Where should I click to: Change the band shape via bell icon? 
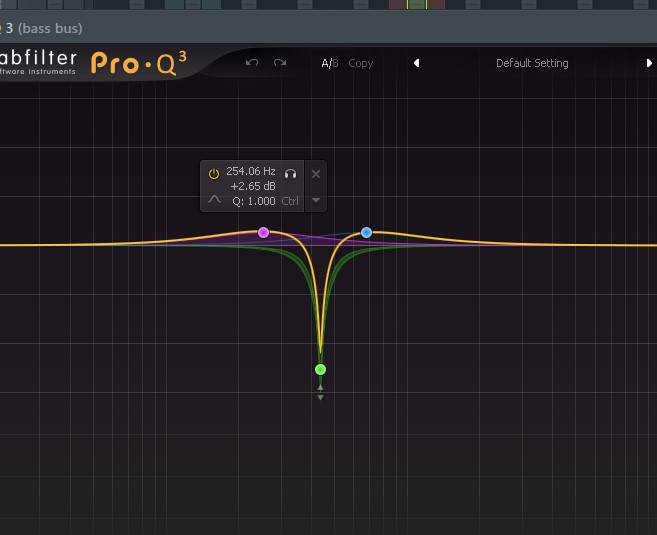[x=214, y=200]
